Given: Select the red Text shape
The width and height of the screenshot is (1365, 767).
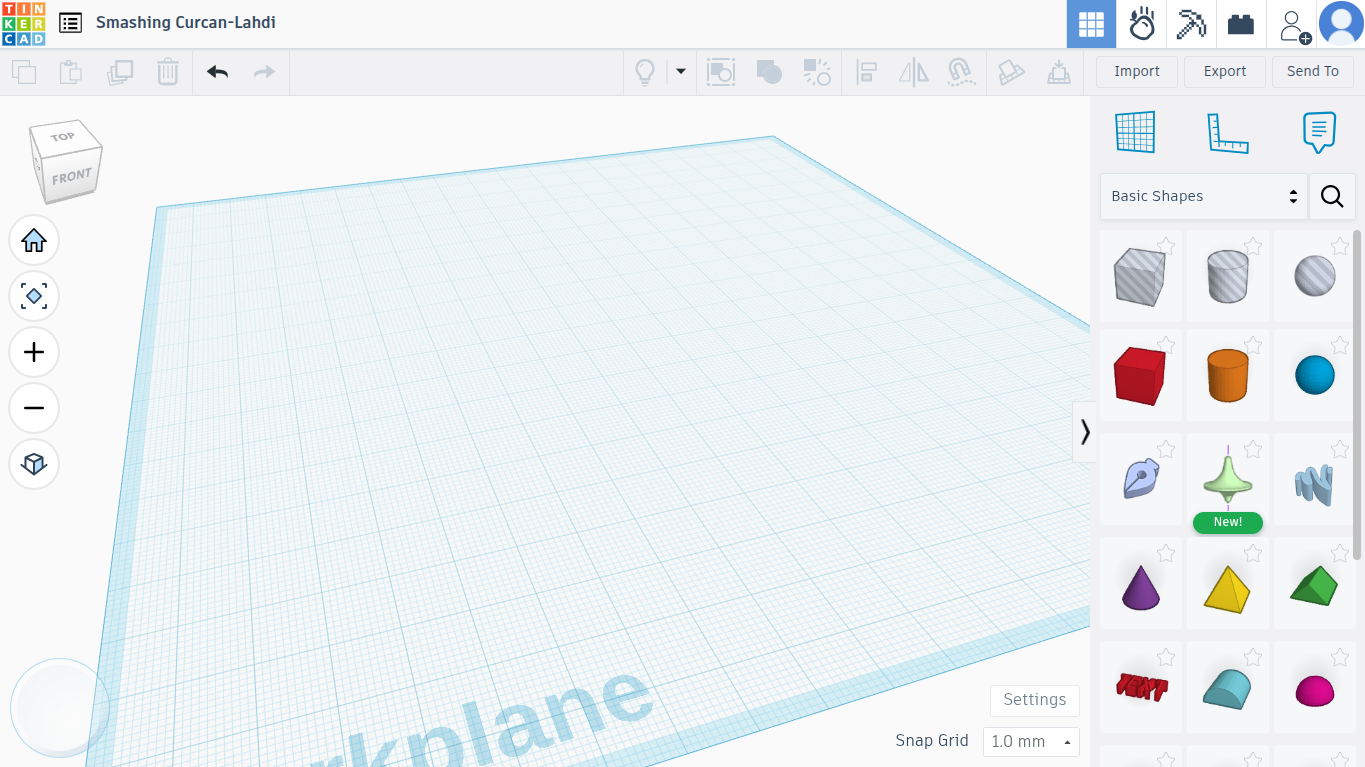Looking at the screenshot, I should tap(1141, 688).
